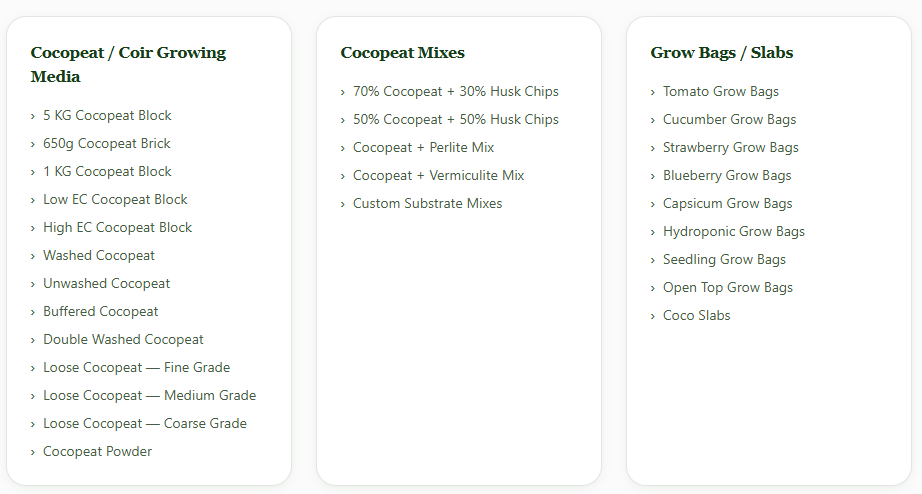Open Loose Cocopeat — Coarse Grade

coord(145,423)
